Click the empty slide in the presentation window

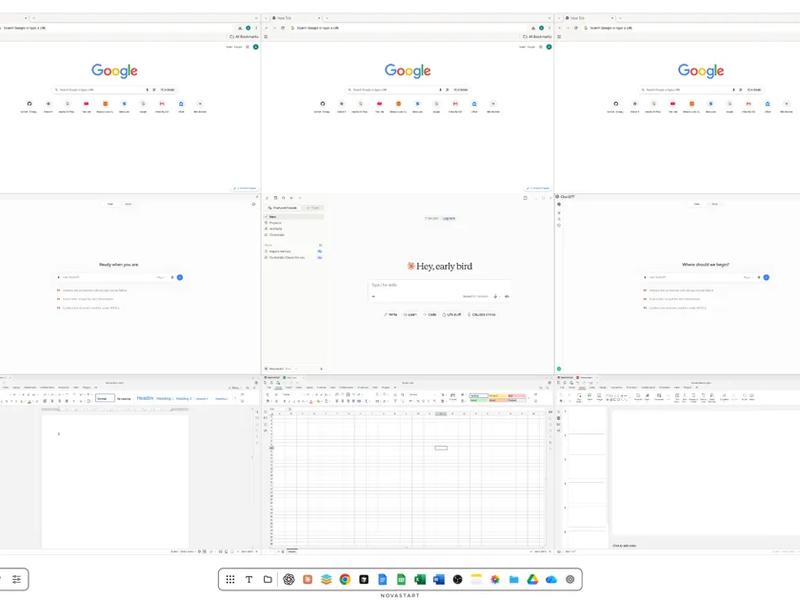point(706,472)
